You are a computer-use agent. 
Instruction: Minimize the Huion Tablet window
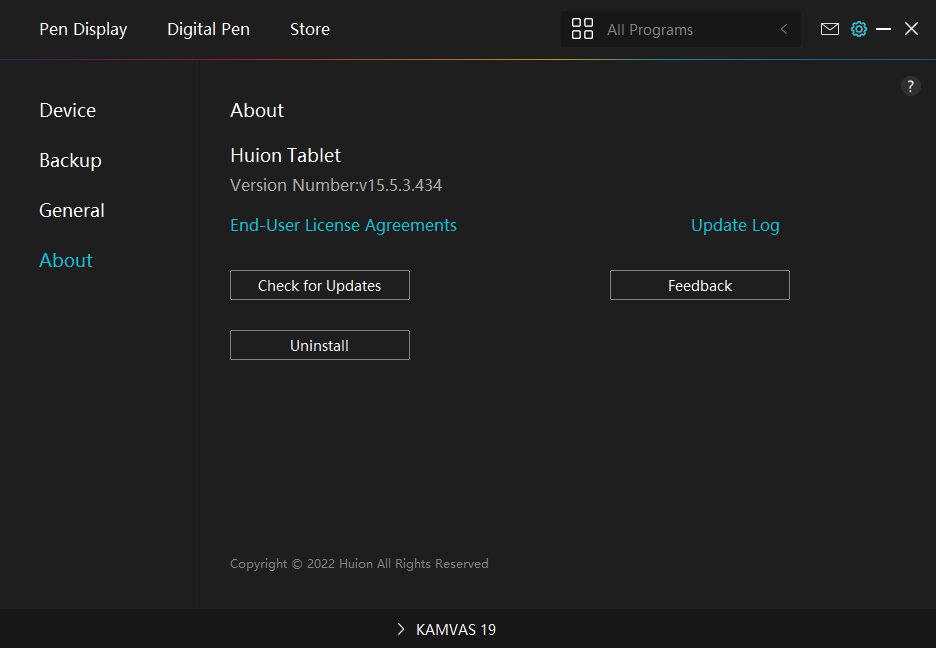click(x=883, y=29)
